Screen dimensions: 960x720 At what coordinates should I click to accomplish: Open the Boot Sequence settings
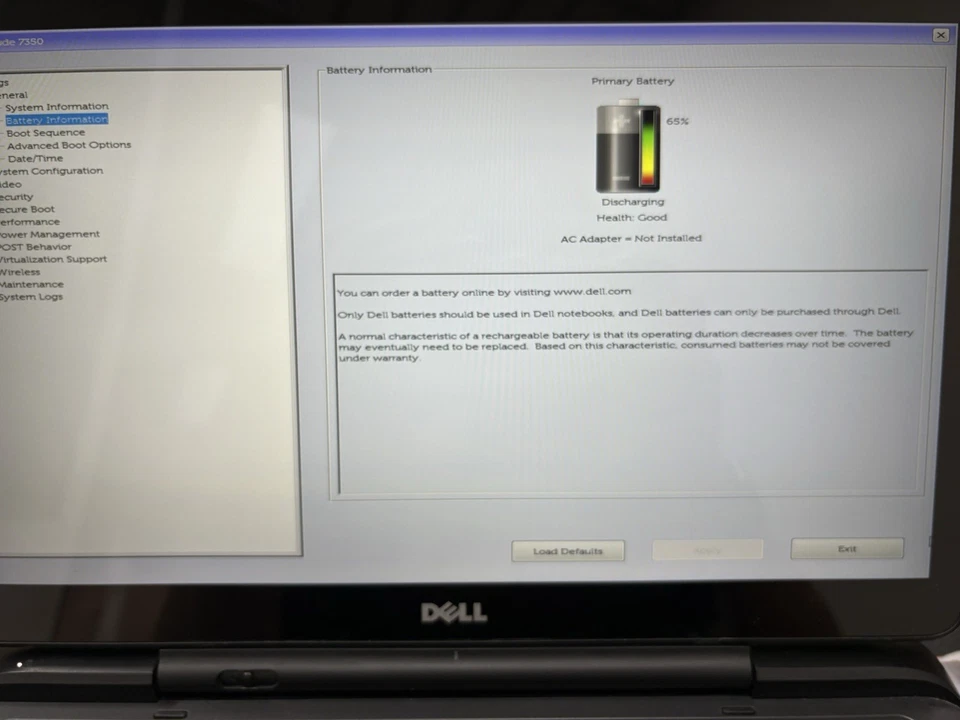(x=46, y=133)
